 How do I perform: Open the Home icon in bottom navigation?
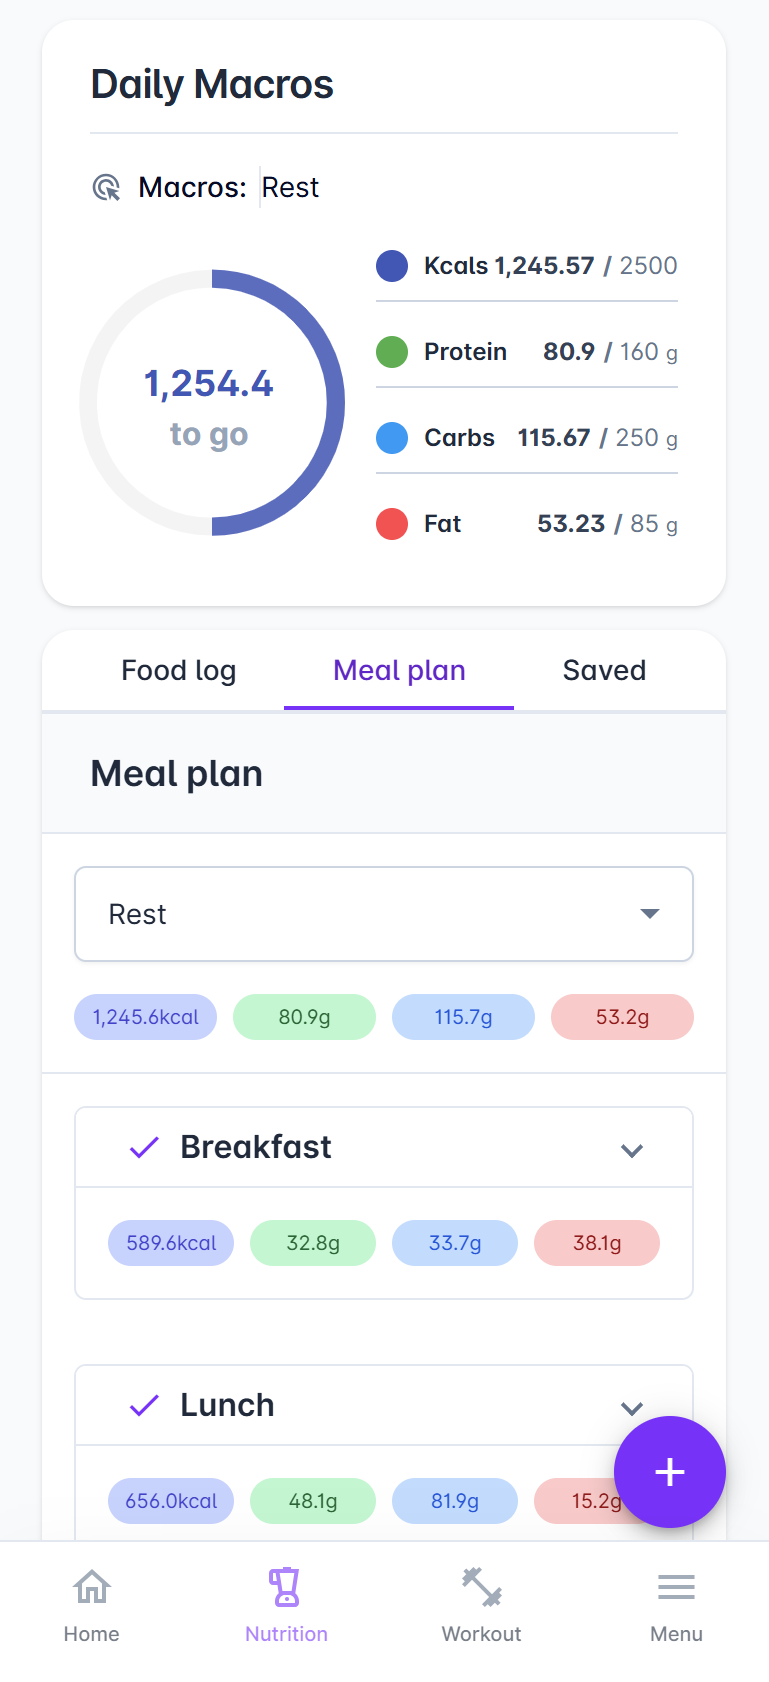(92, 1587)
